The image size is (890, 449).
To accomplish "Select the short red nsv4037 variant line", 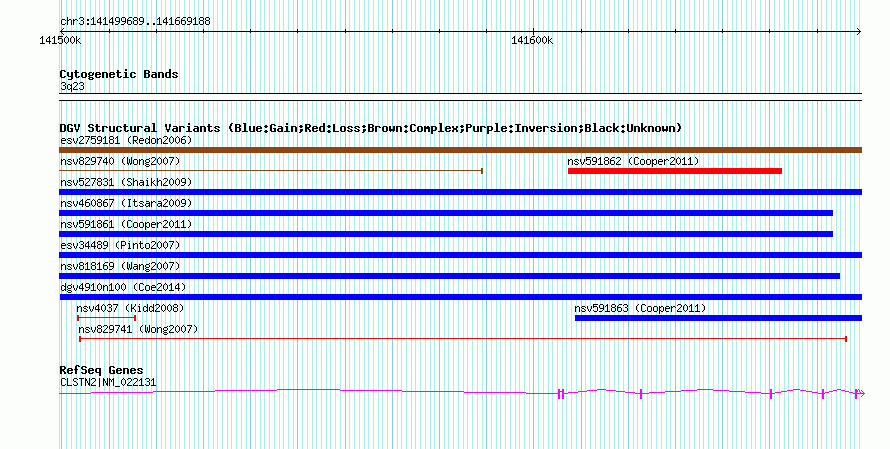I will pos(106,318).
